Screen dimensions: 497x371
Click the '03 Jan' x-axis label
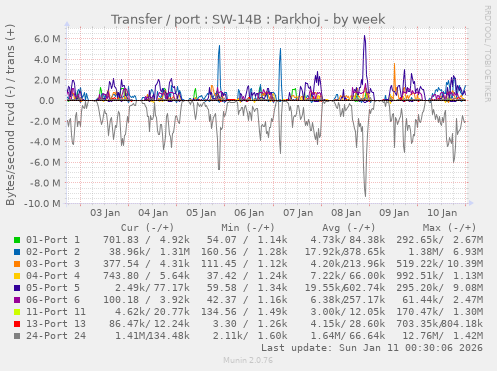105,213
